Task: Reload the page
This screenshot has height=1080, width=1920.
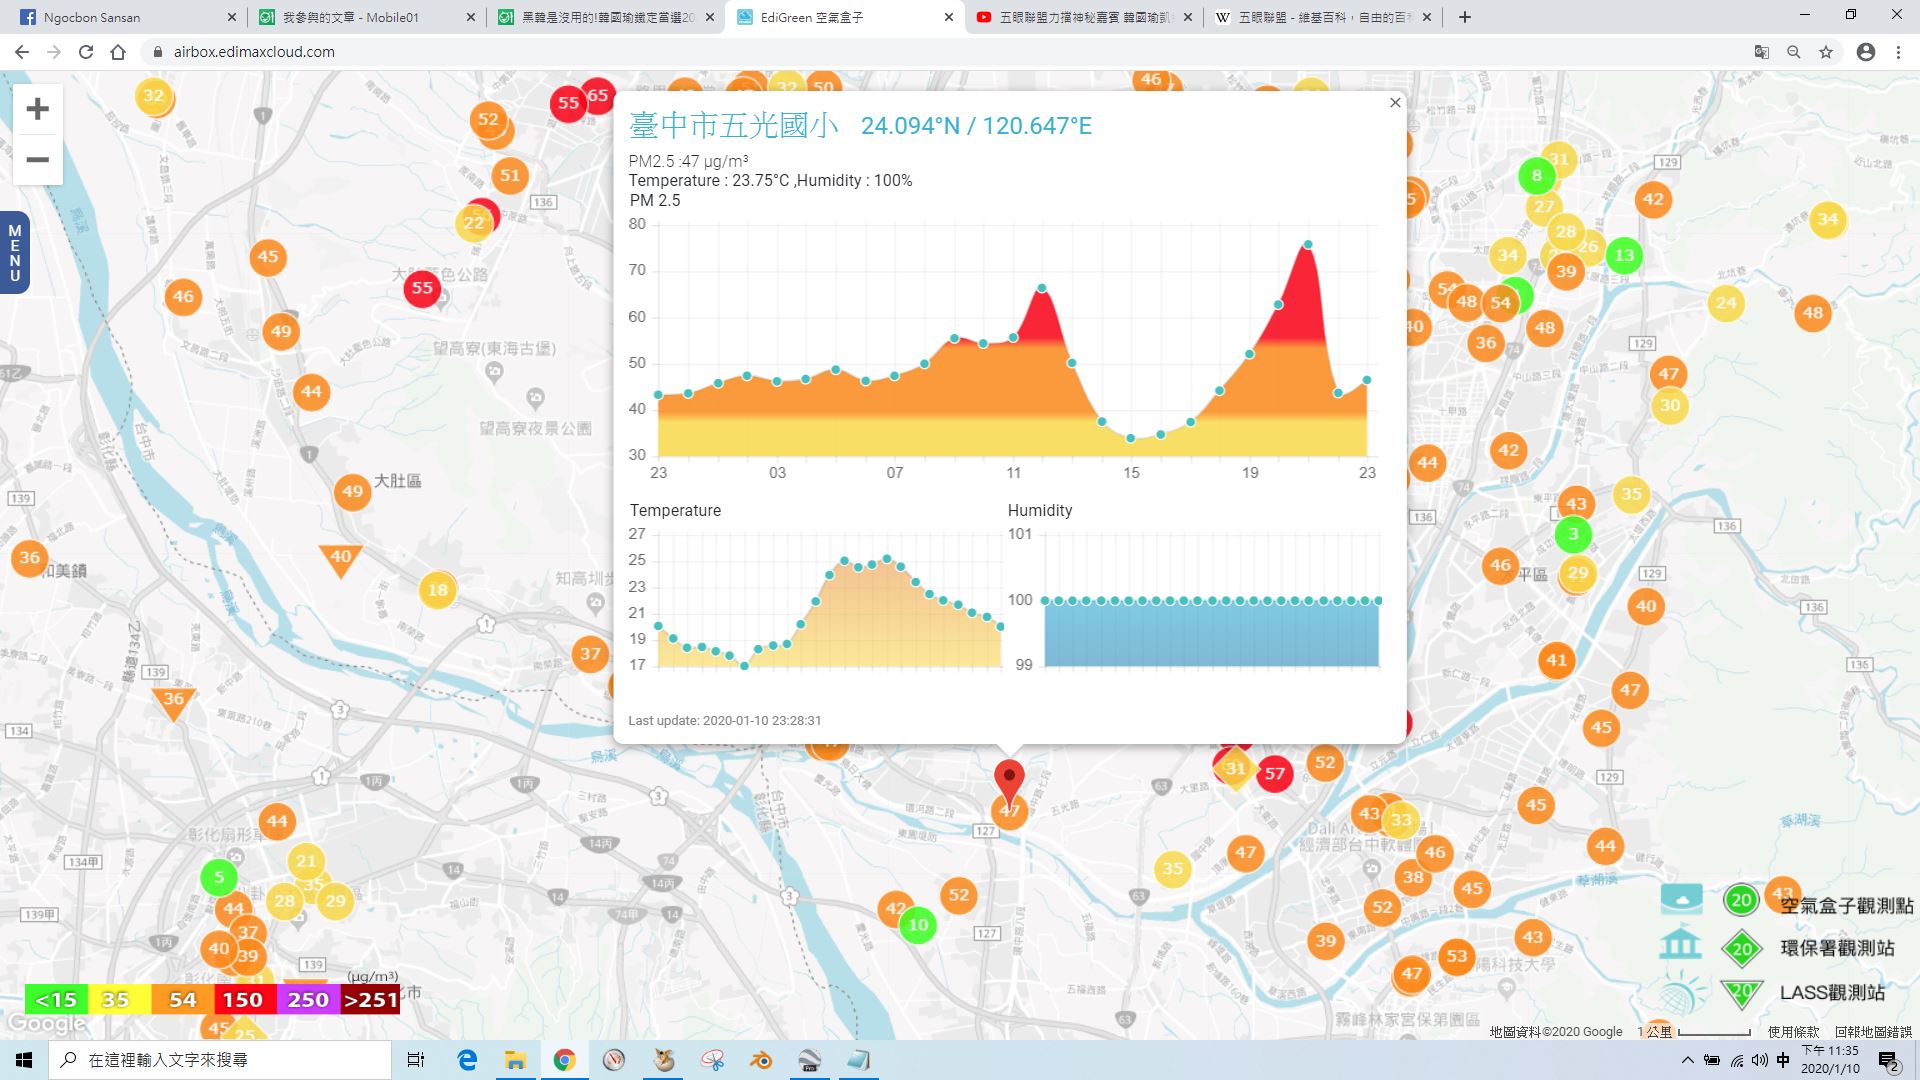Action: tap(86, 52)
